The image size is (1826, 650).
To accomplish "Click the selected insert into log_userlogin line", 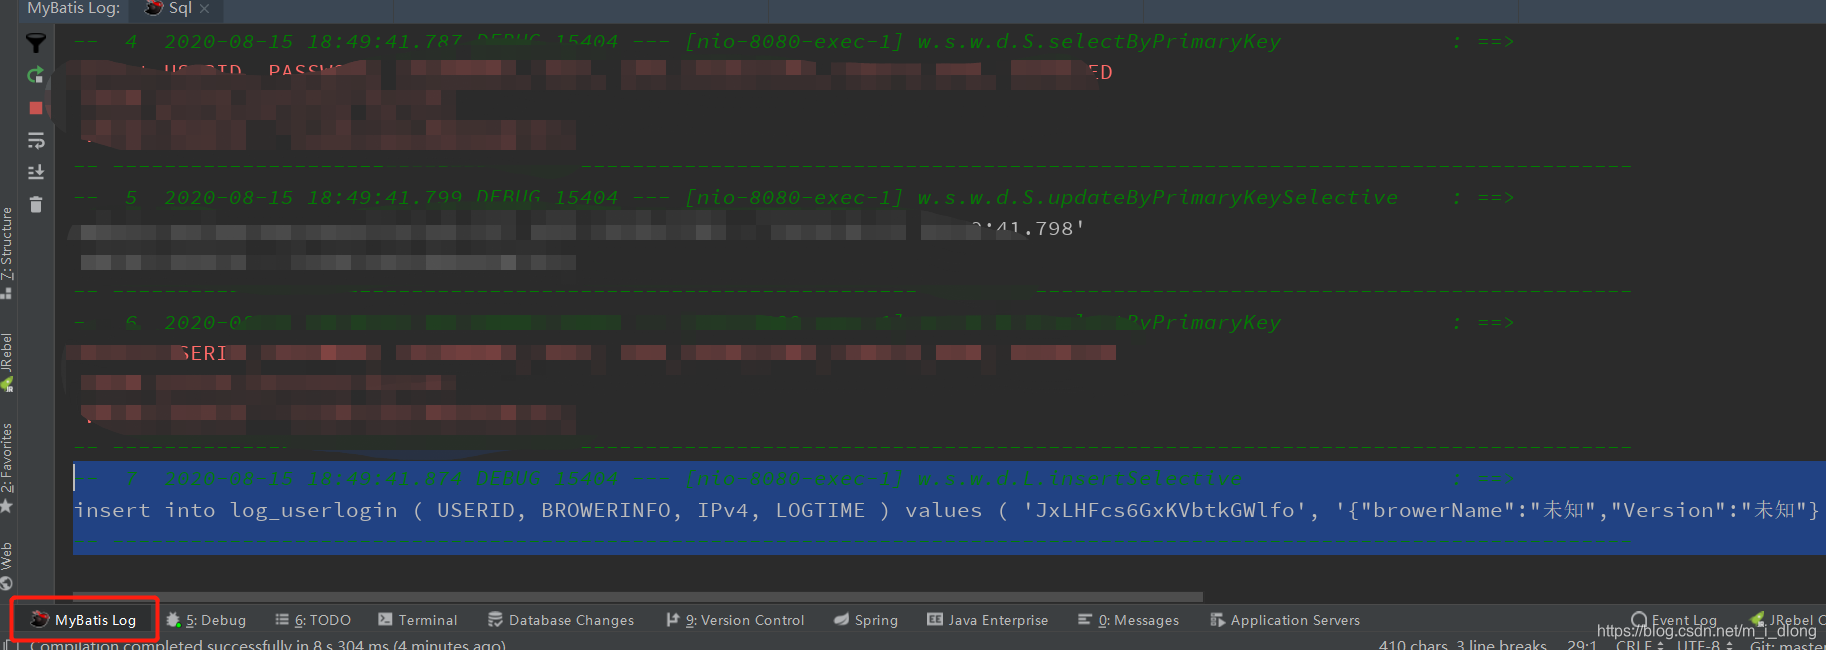I will (948, 510).
